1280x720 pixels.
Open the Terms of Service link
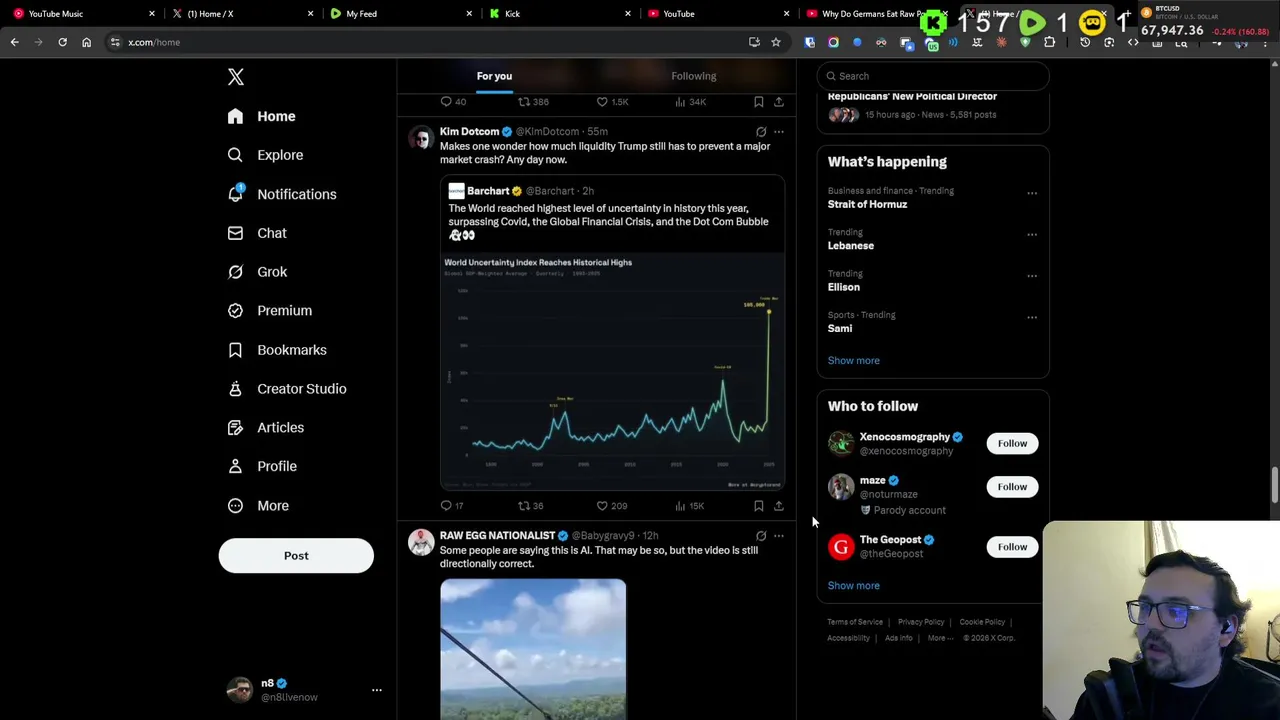point(855,622)
